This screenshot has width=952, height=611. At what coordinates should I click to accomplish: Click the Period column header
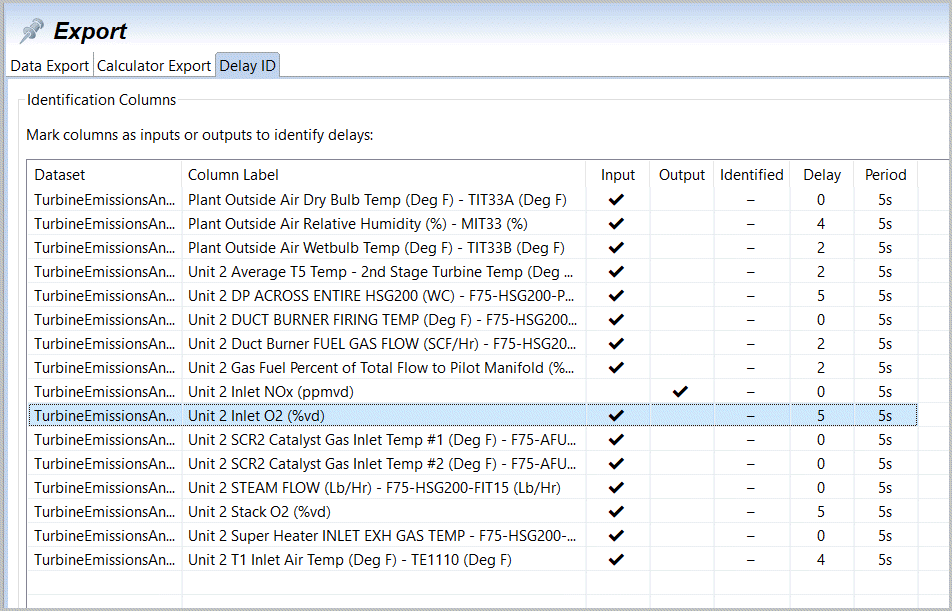tap(885, 175)
